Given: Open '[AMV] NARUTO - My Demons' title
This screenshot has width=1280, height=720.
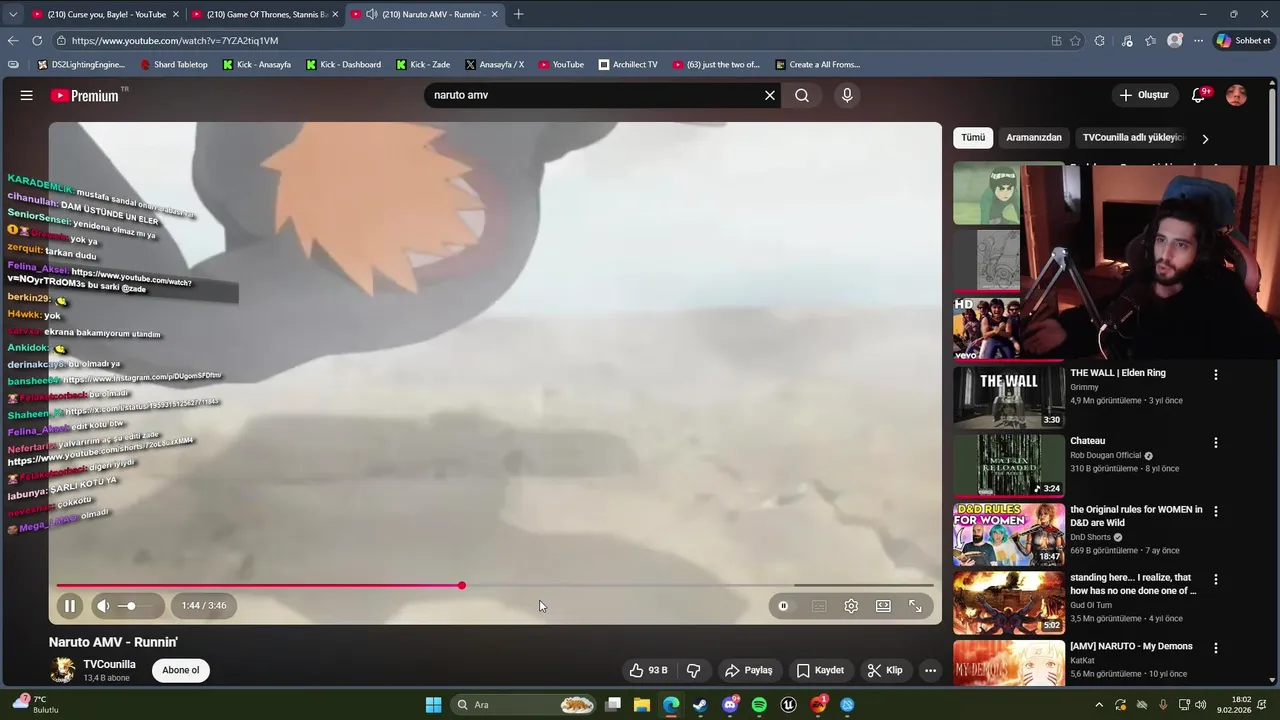Looking at the screenshot, I should click(1131, 646).
